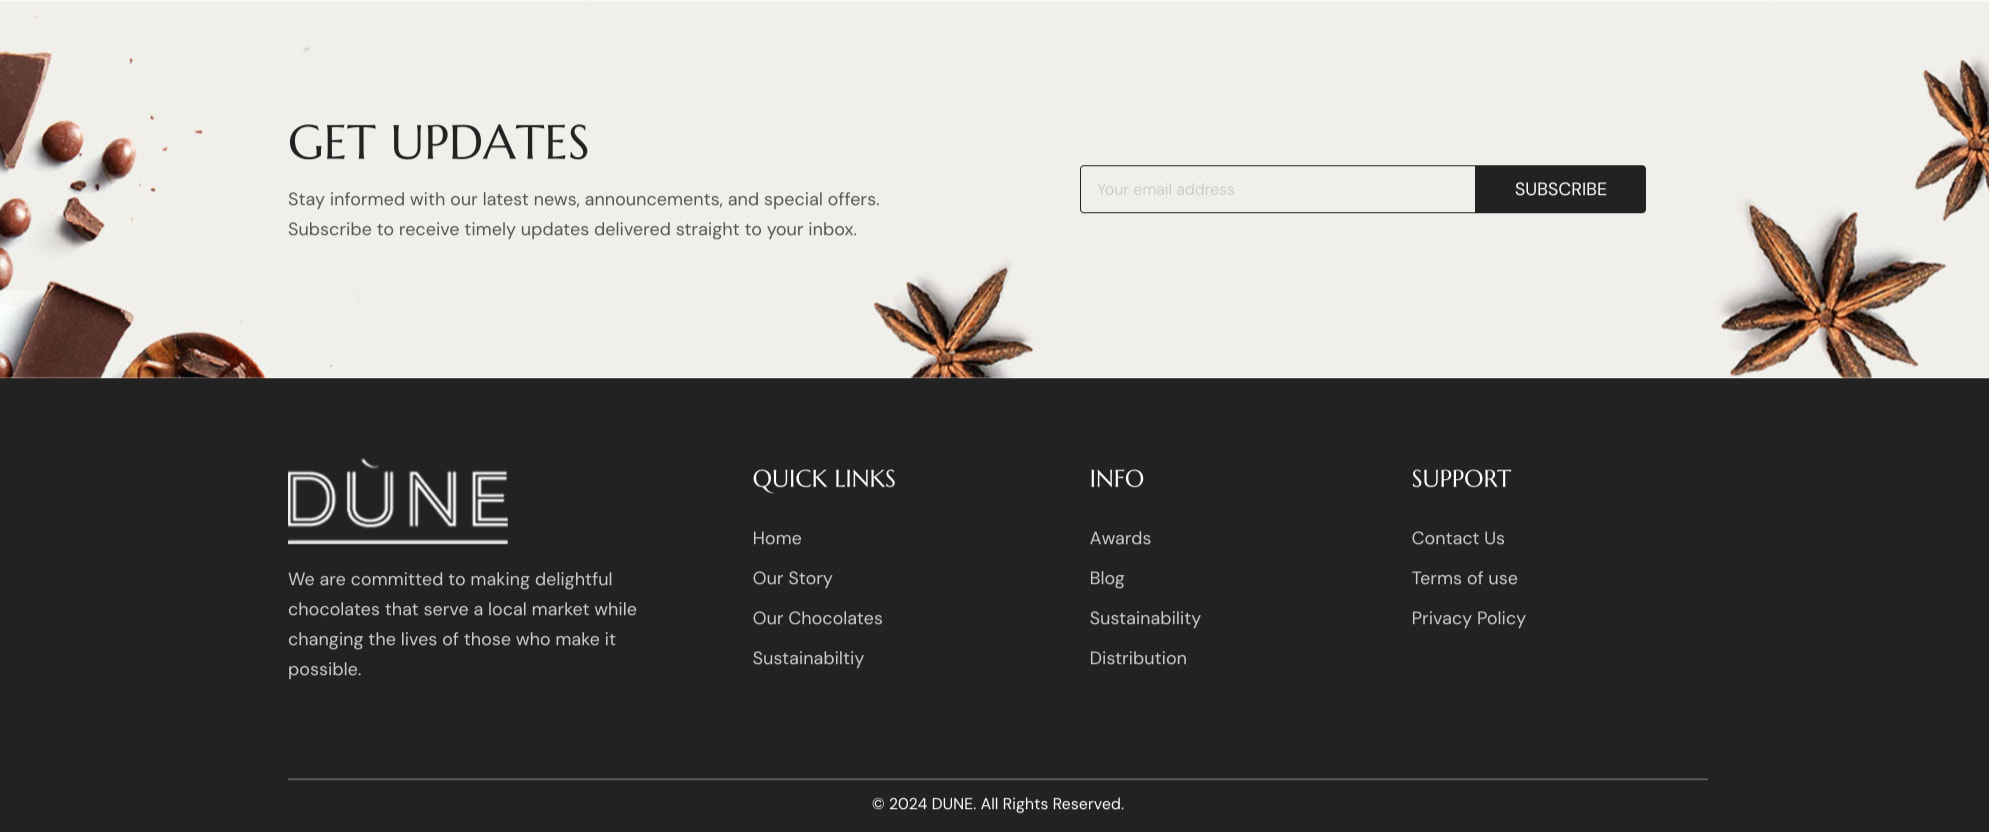This screenshot has height=832, width=1989.
Task: Open the Awards link
Action: (1120, 538)
